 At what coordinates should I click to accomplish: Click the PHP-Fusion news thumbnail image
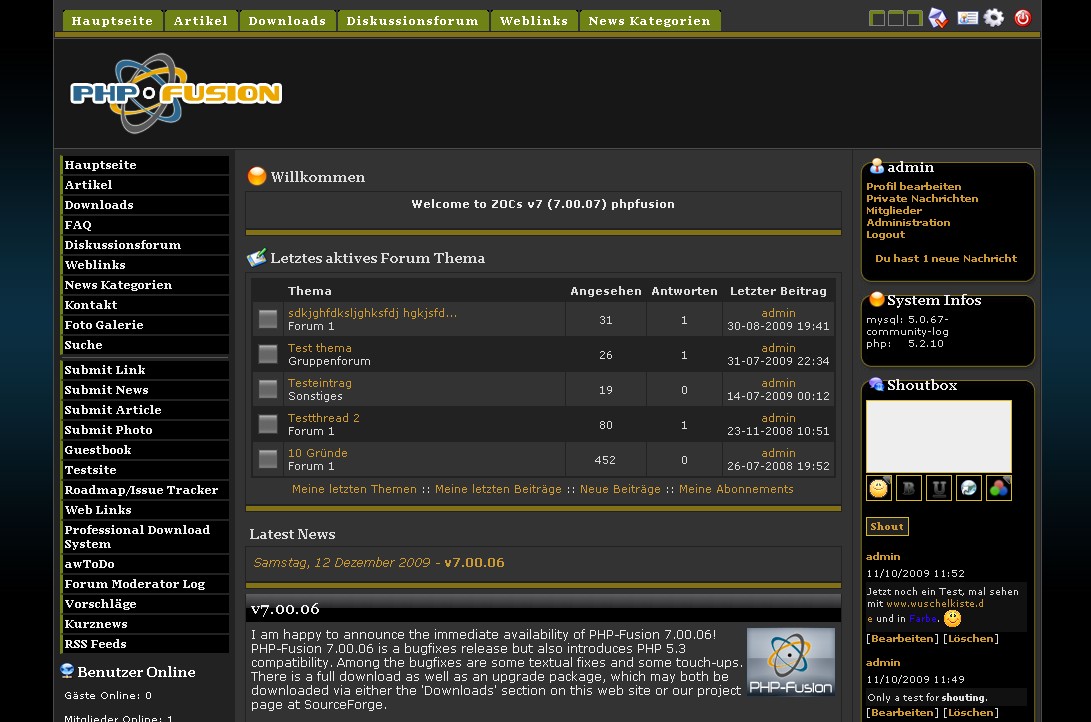790,661
